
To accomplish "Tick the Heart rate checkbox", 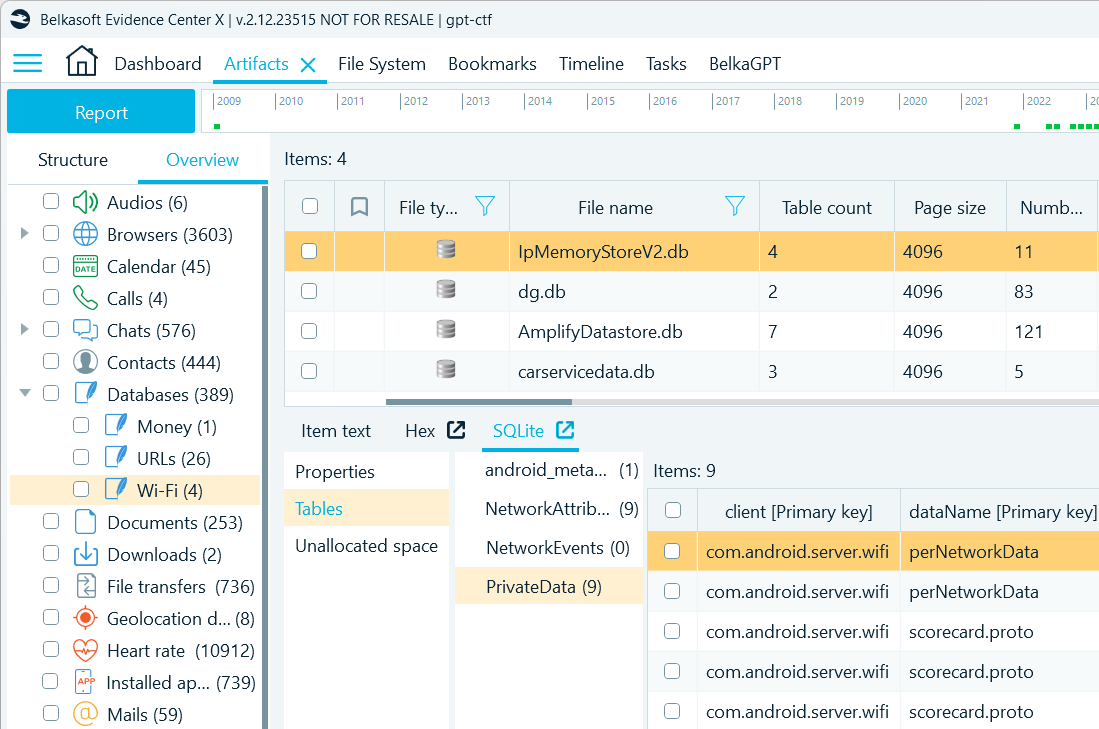I will [50, 649].
